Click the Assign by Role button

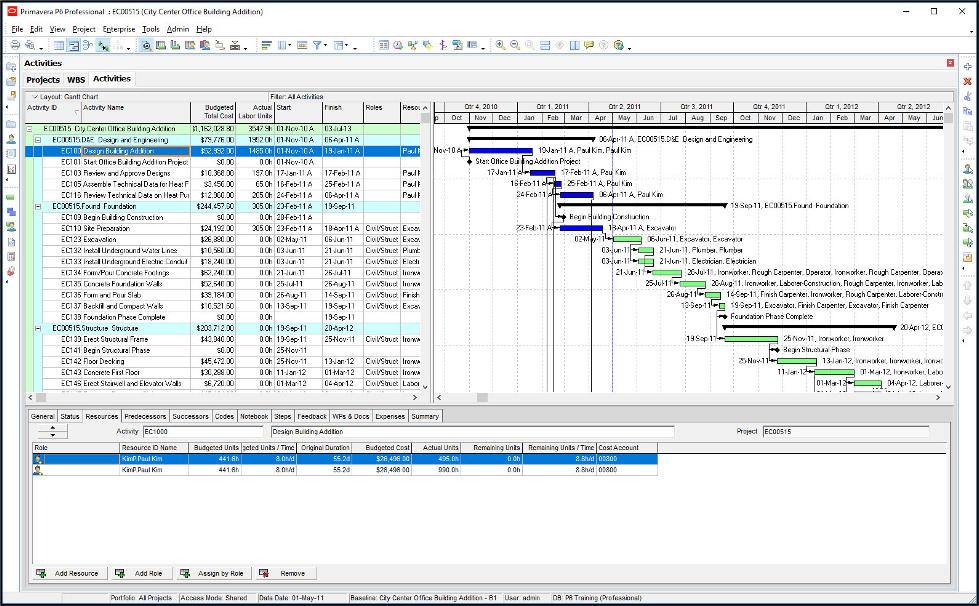point(213,574)
